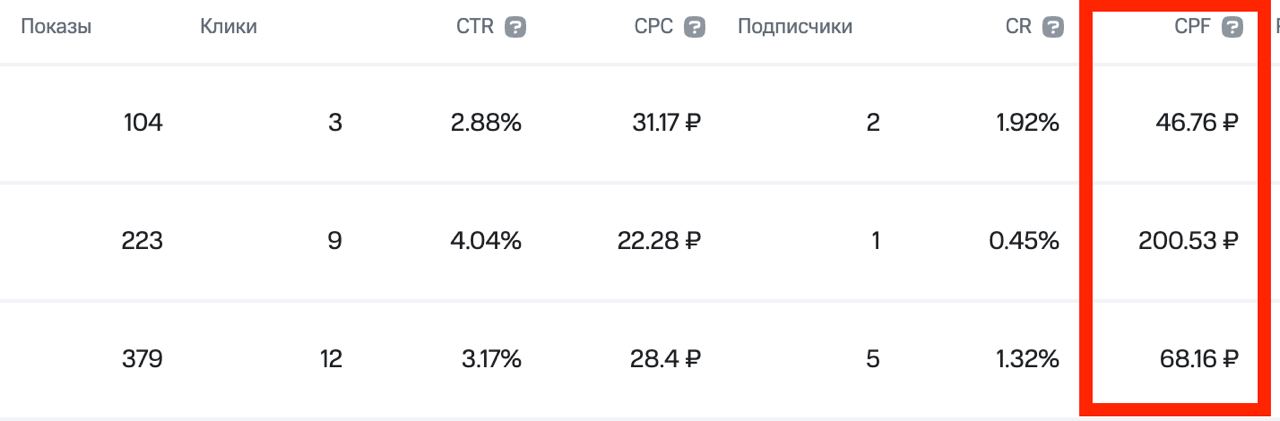Show the CPF help icon hint
Image resolution: width=1280 pixels, height=421 pixels.
[1232, 28]
